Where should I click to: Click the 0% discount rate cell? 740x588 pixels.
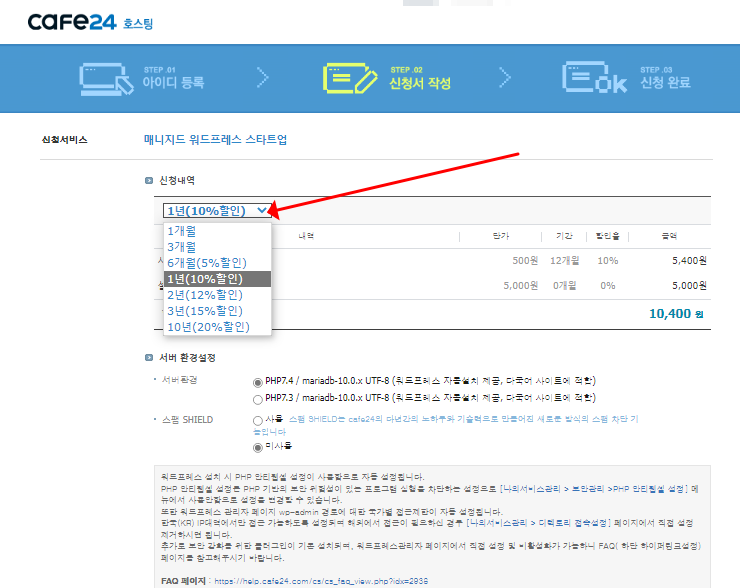(x=608, y=286)
